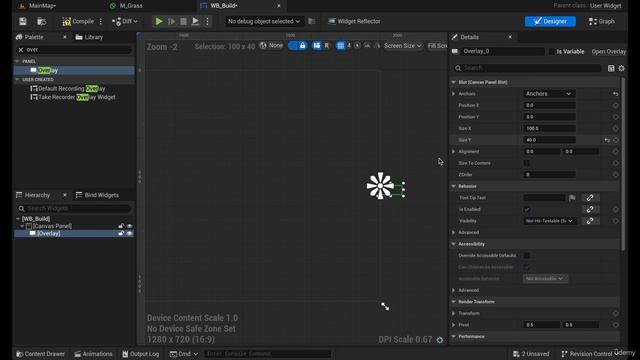This screenshot has width=640, height=360.
Task: Open the play options three-dot menu
Action: tap(207, 21)
